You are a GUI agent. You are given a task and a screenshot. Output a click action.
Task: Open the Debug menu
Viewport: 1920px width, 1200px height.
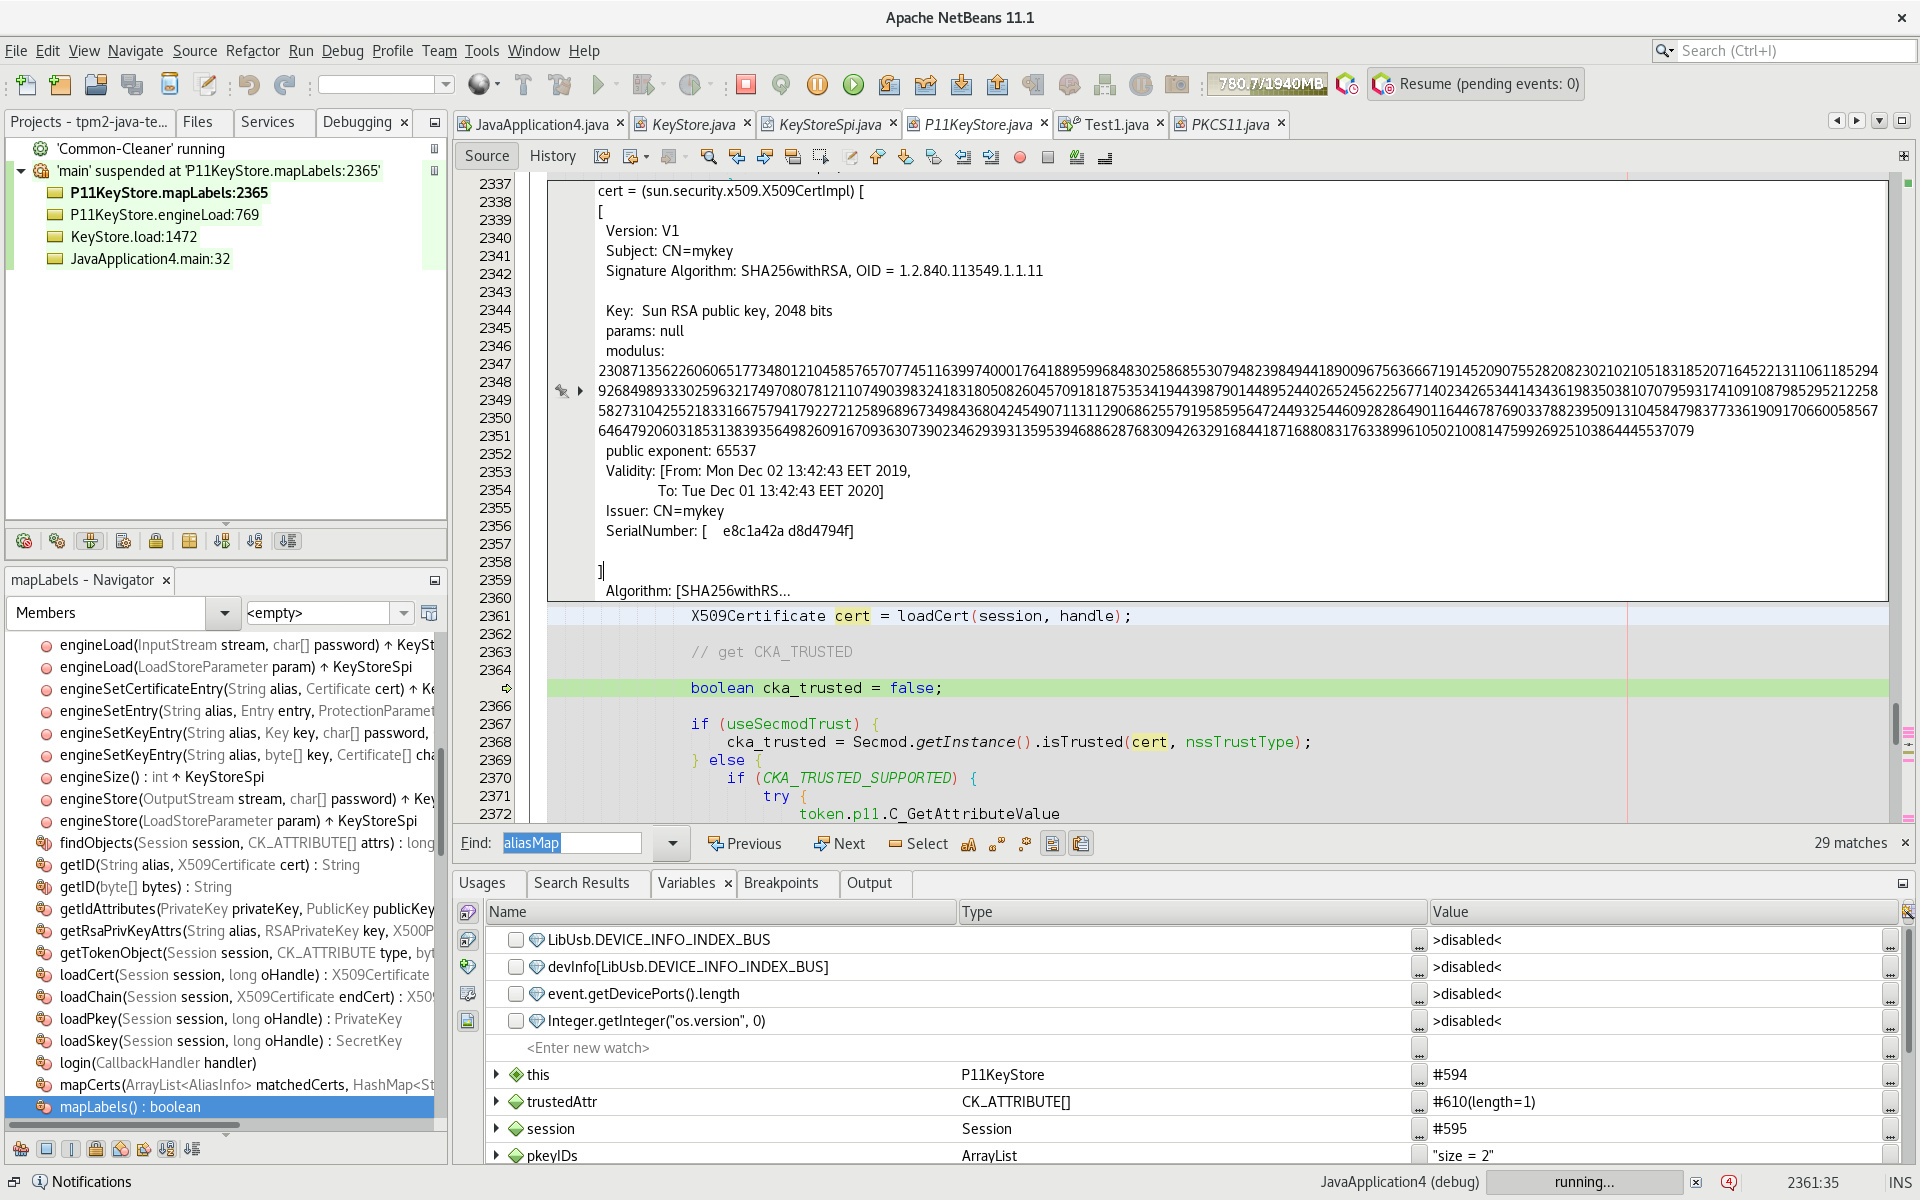[x=342, y=51]
